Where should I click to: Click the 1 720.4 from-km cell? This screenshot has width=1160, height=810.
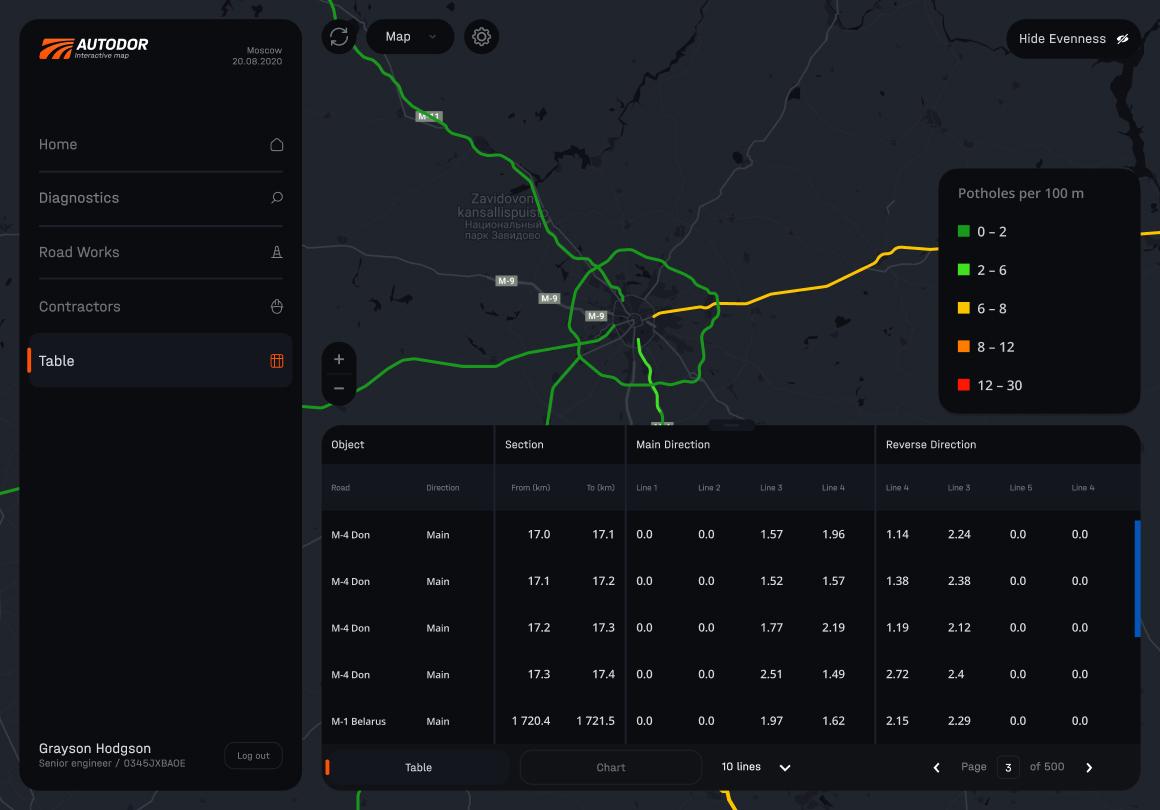pyautogui.click(x=530, y=720)
